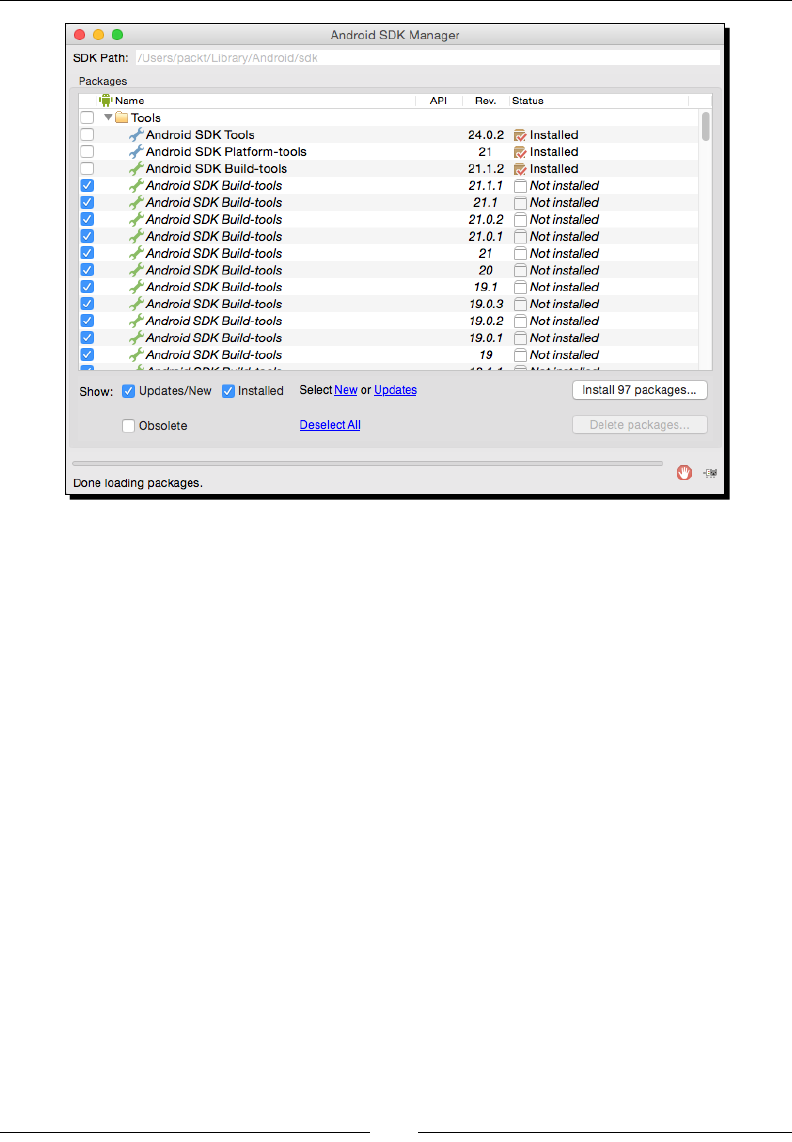This screenshot has width=792, height=1142.
Task: Click Installed status icon for Build-tools 21.1.2
Action: pyautogui.click(x=520, y=169)
